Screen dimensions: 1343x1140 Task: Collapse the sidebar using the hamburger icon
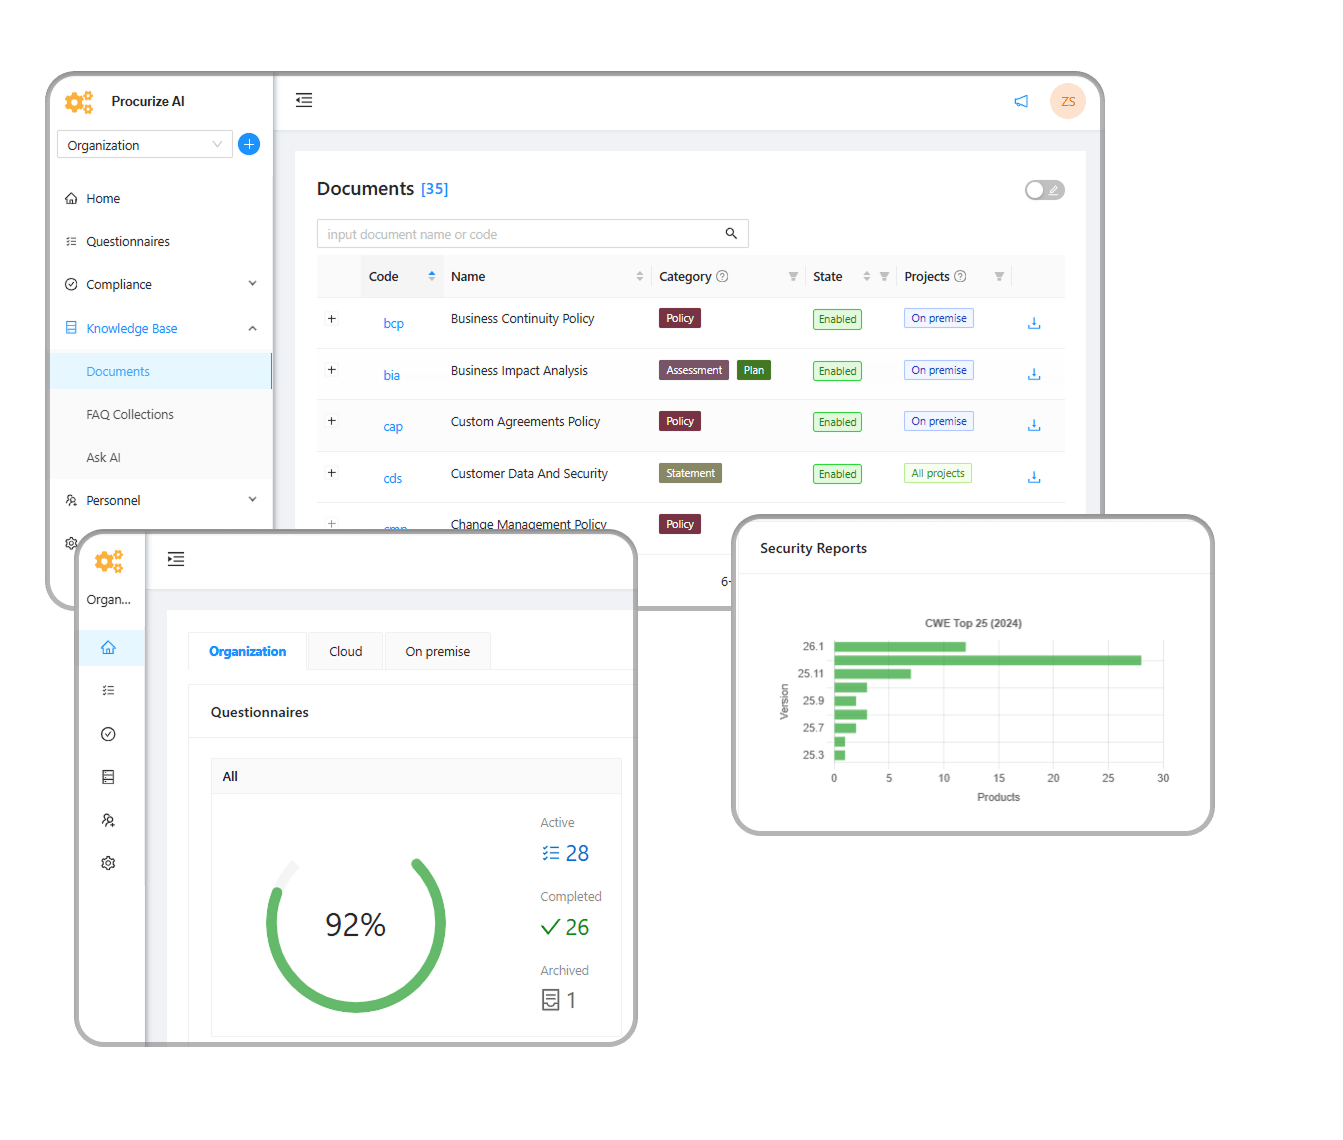[304, 100]
